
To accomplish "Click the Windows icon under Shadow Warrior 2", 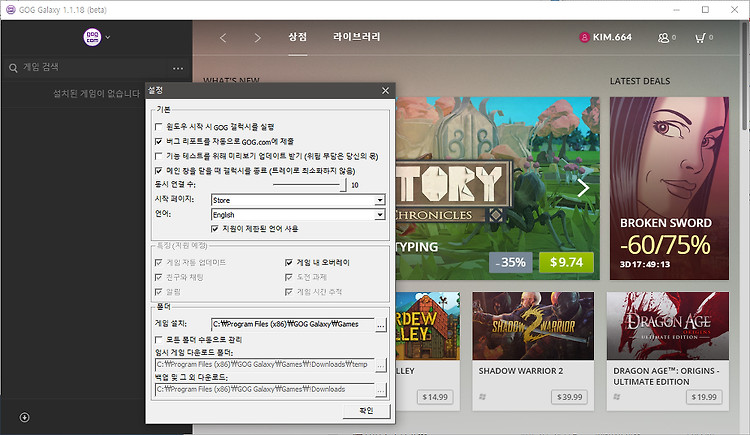I will 482,397.
